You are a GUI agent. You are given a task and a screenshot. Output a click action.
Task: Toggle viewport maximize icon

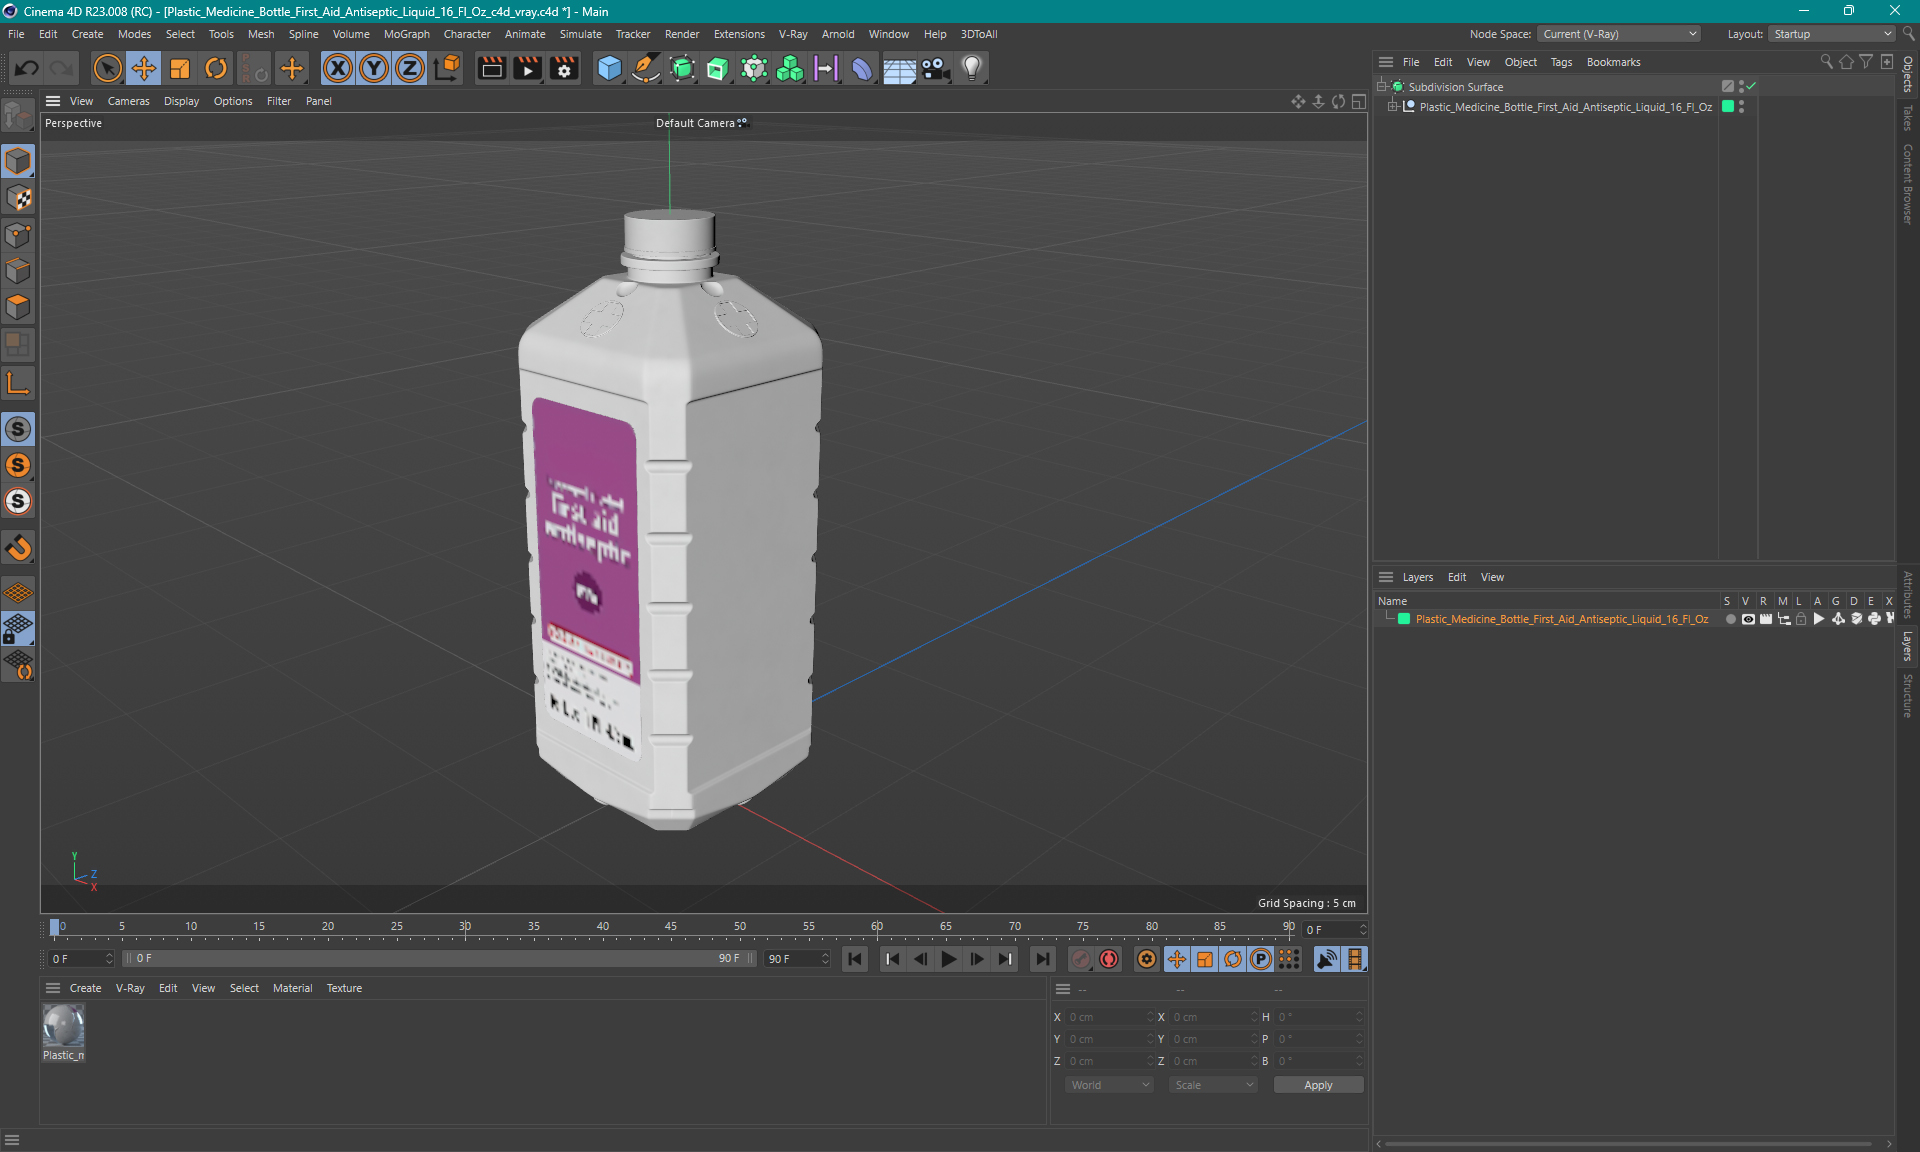pyautogui.click(x=1359, y=101)
